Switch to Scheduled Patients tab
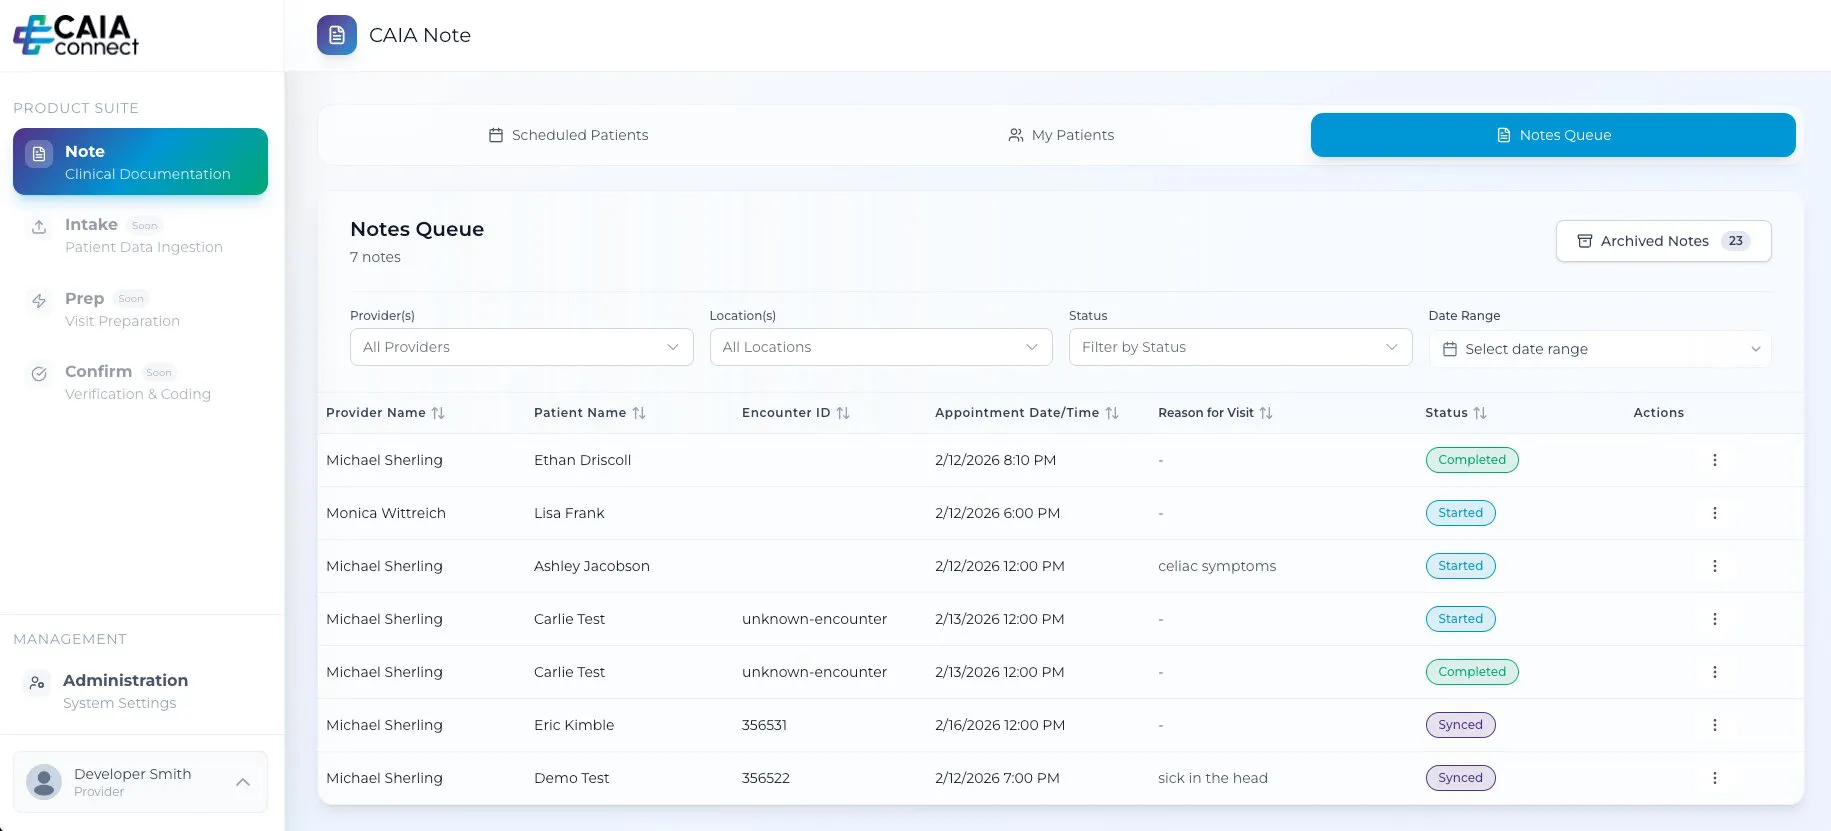Image resolution: width=1831 pixels, height=831 pixels. click(568, 135)
